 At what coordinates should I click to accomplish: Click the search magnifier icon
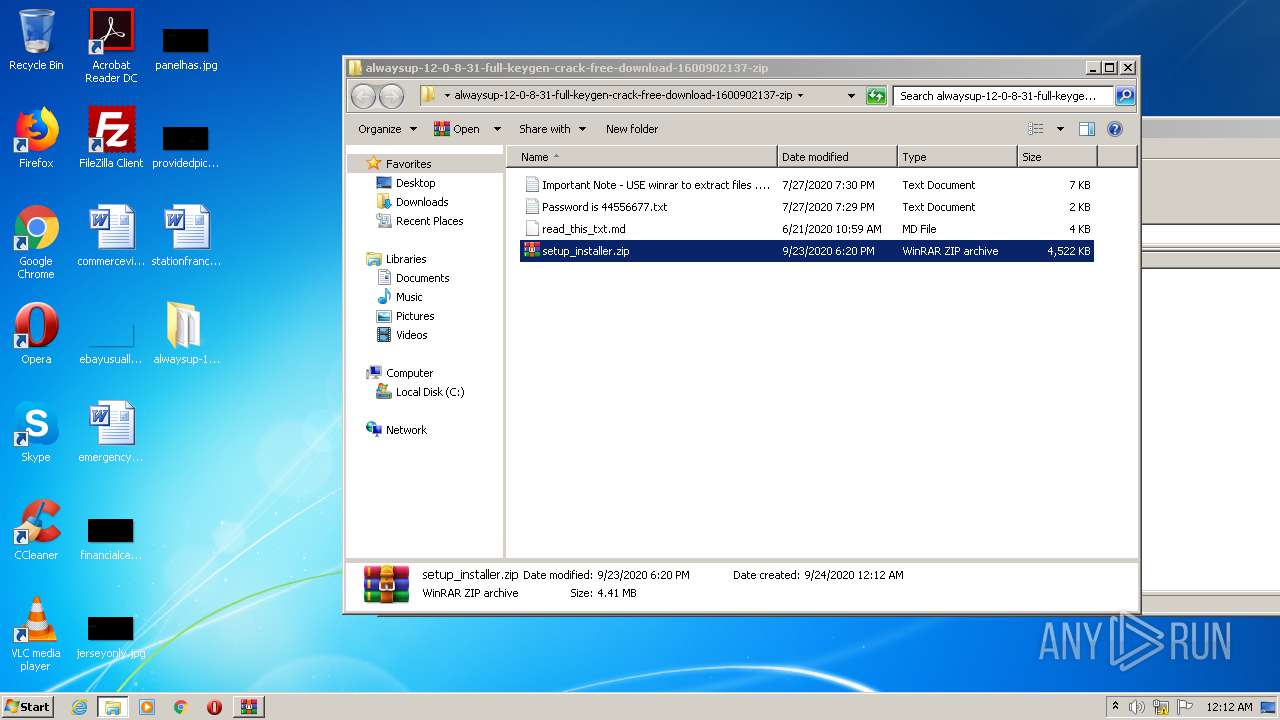pos(1125,96)
